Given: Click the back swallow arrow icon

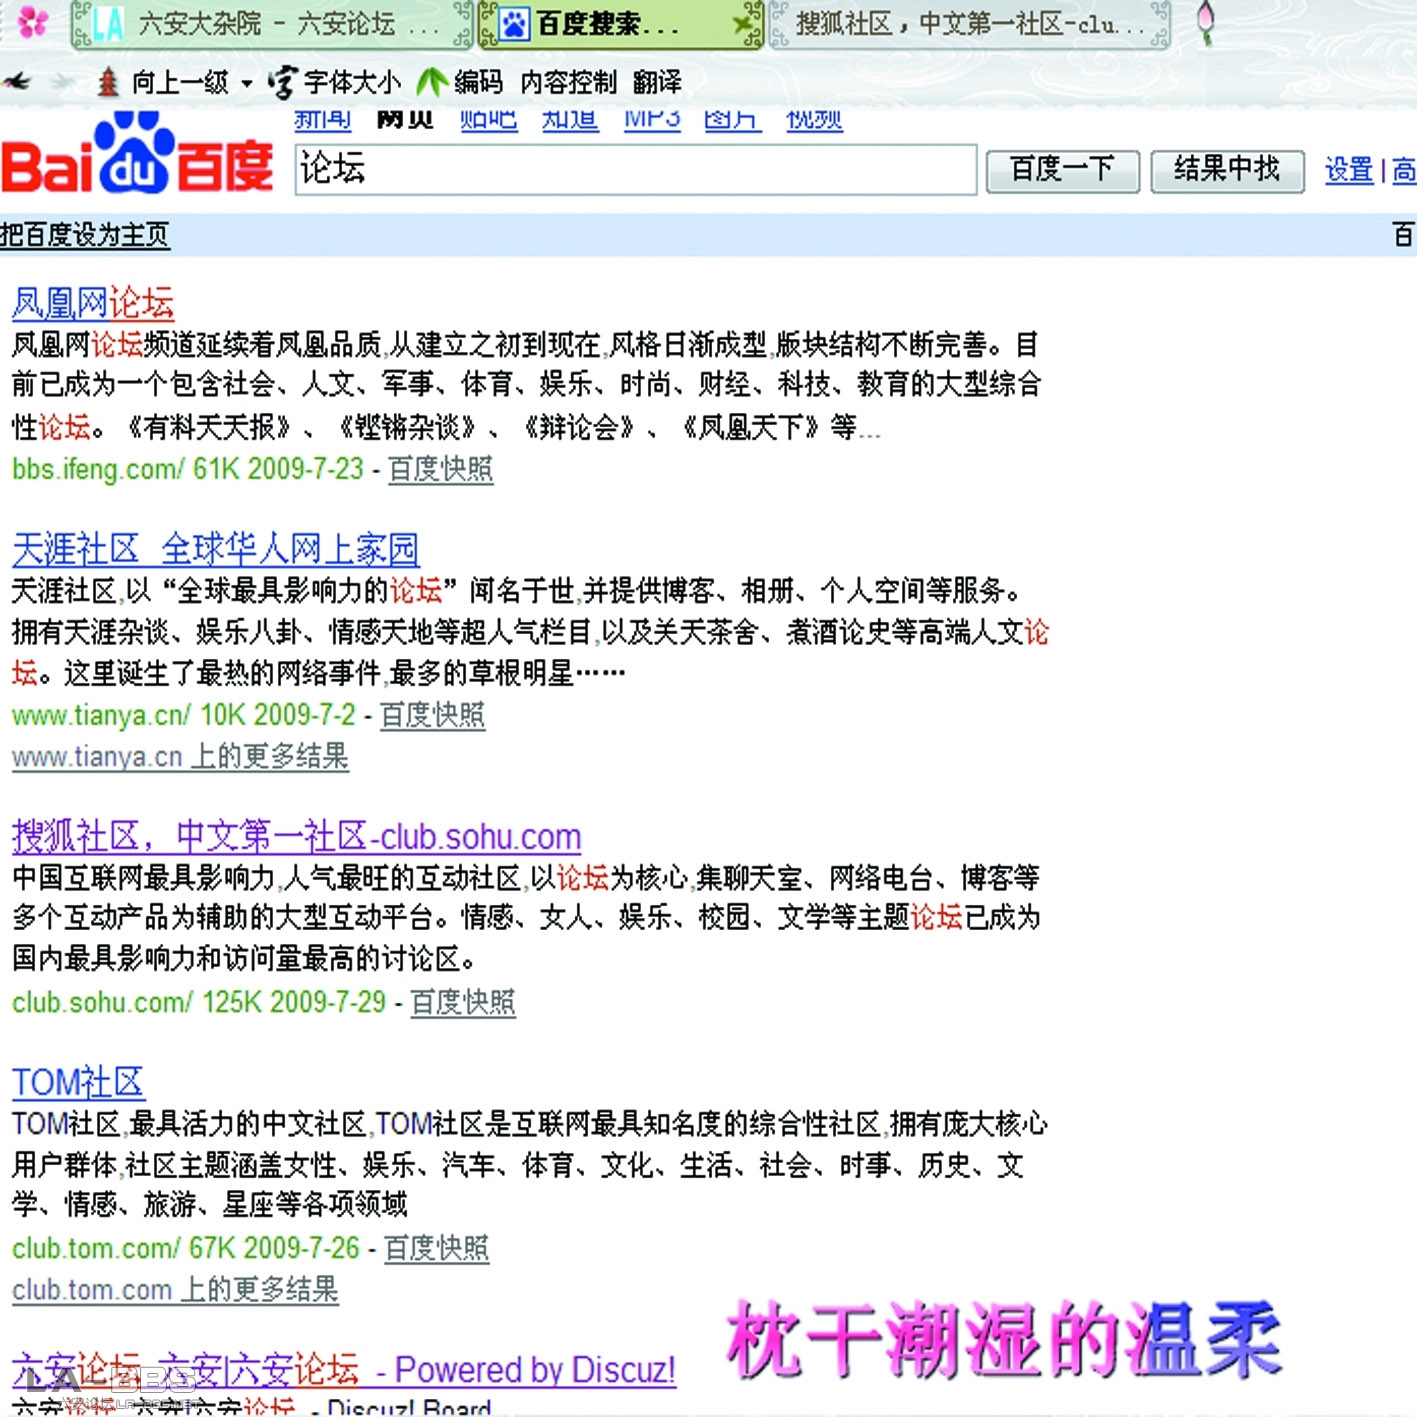Looking at the screenshot, I should point(18,82).
